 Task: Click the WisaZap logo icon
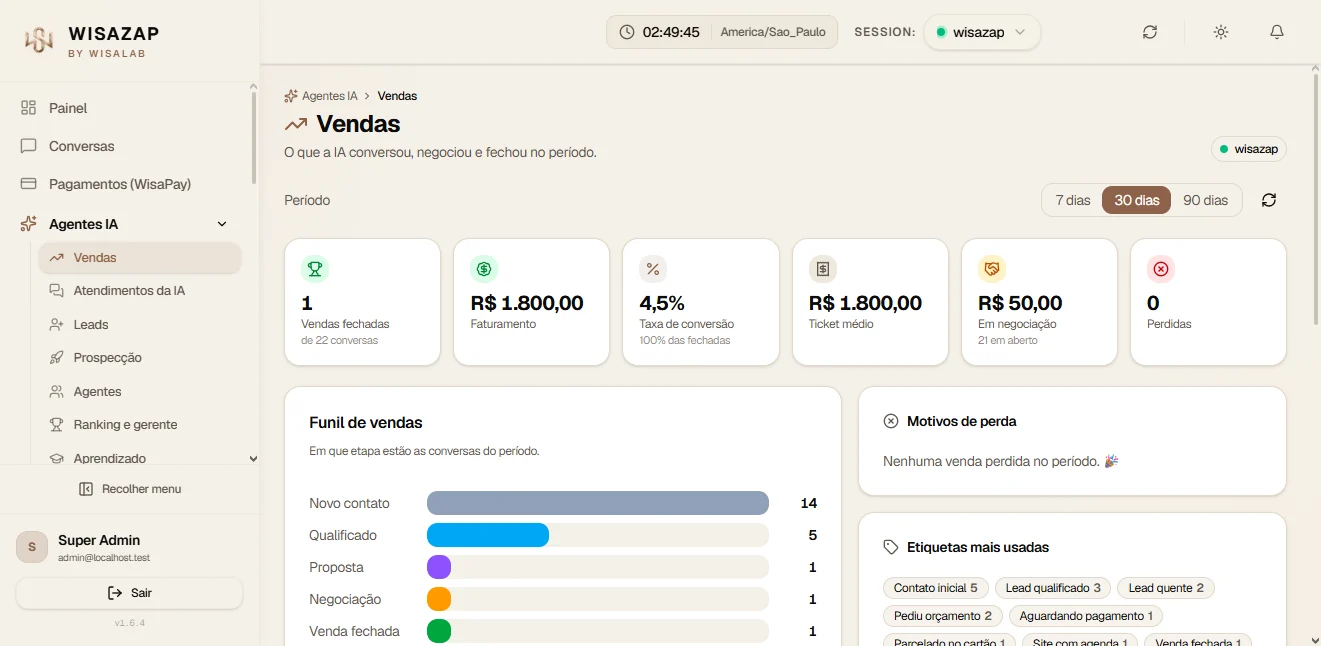[x=38, y=40]
